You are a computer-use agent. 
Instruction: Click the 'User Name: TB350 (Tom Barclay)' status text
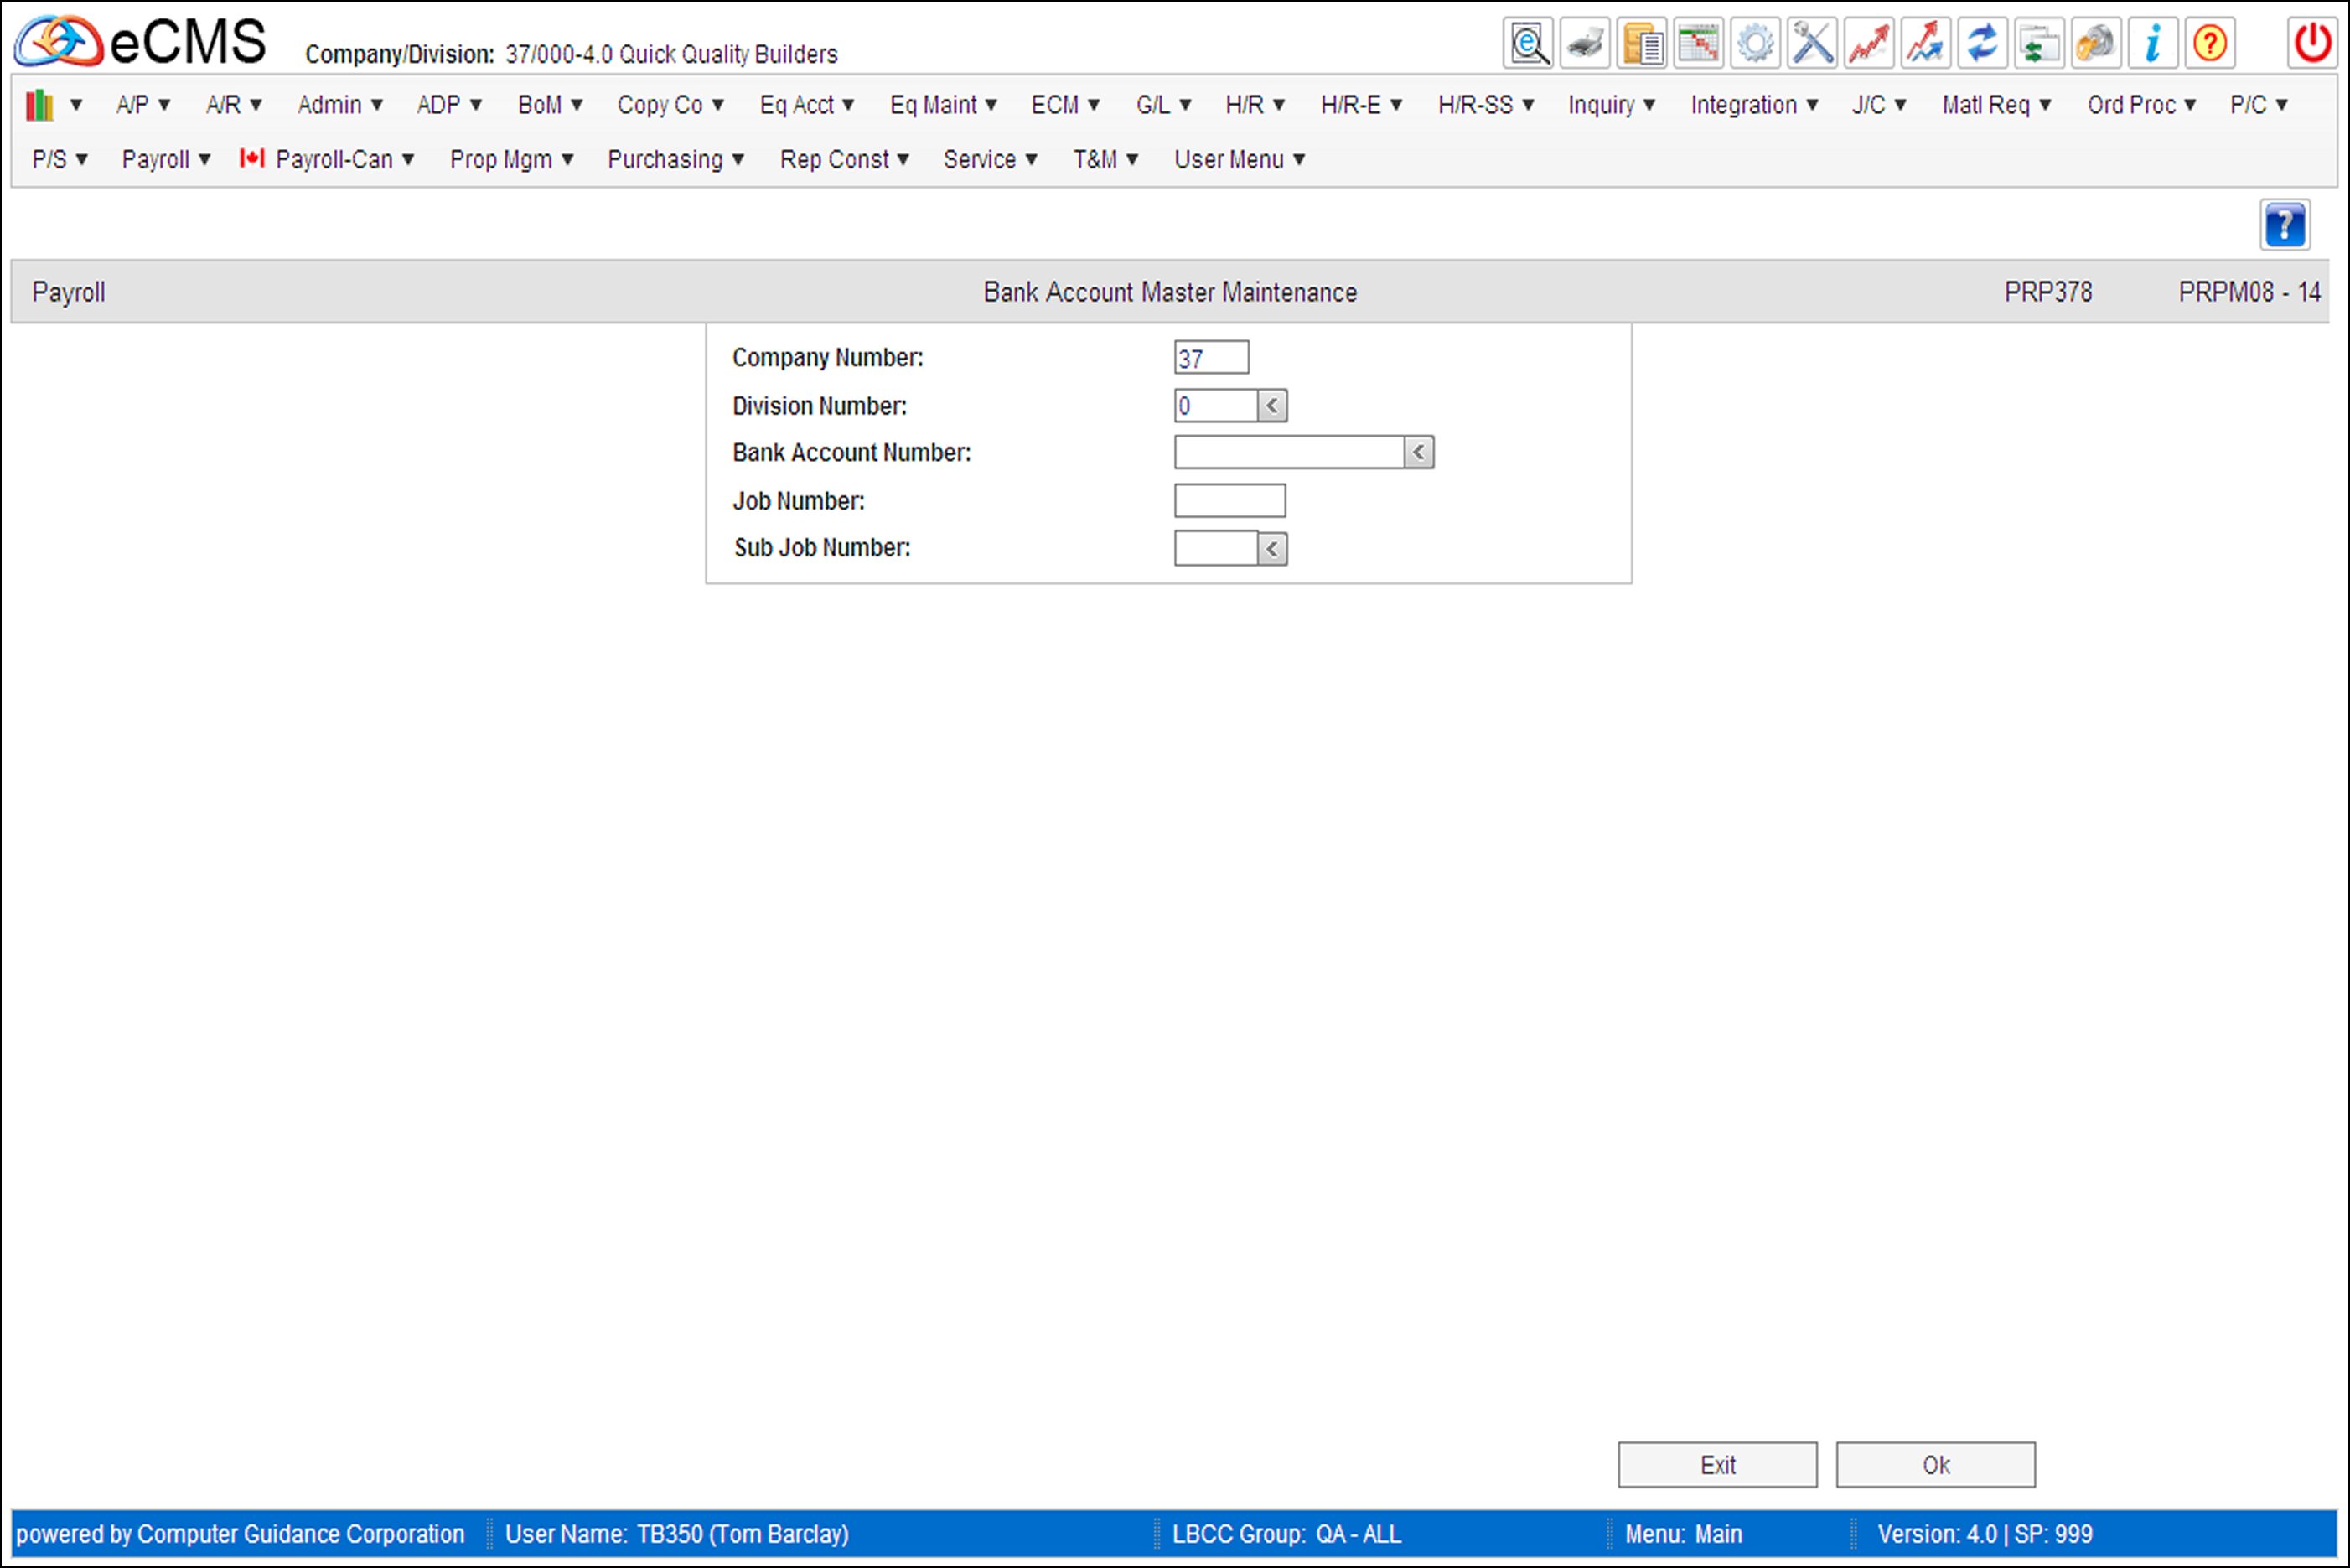pos(677,1534)
